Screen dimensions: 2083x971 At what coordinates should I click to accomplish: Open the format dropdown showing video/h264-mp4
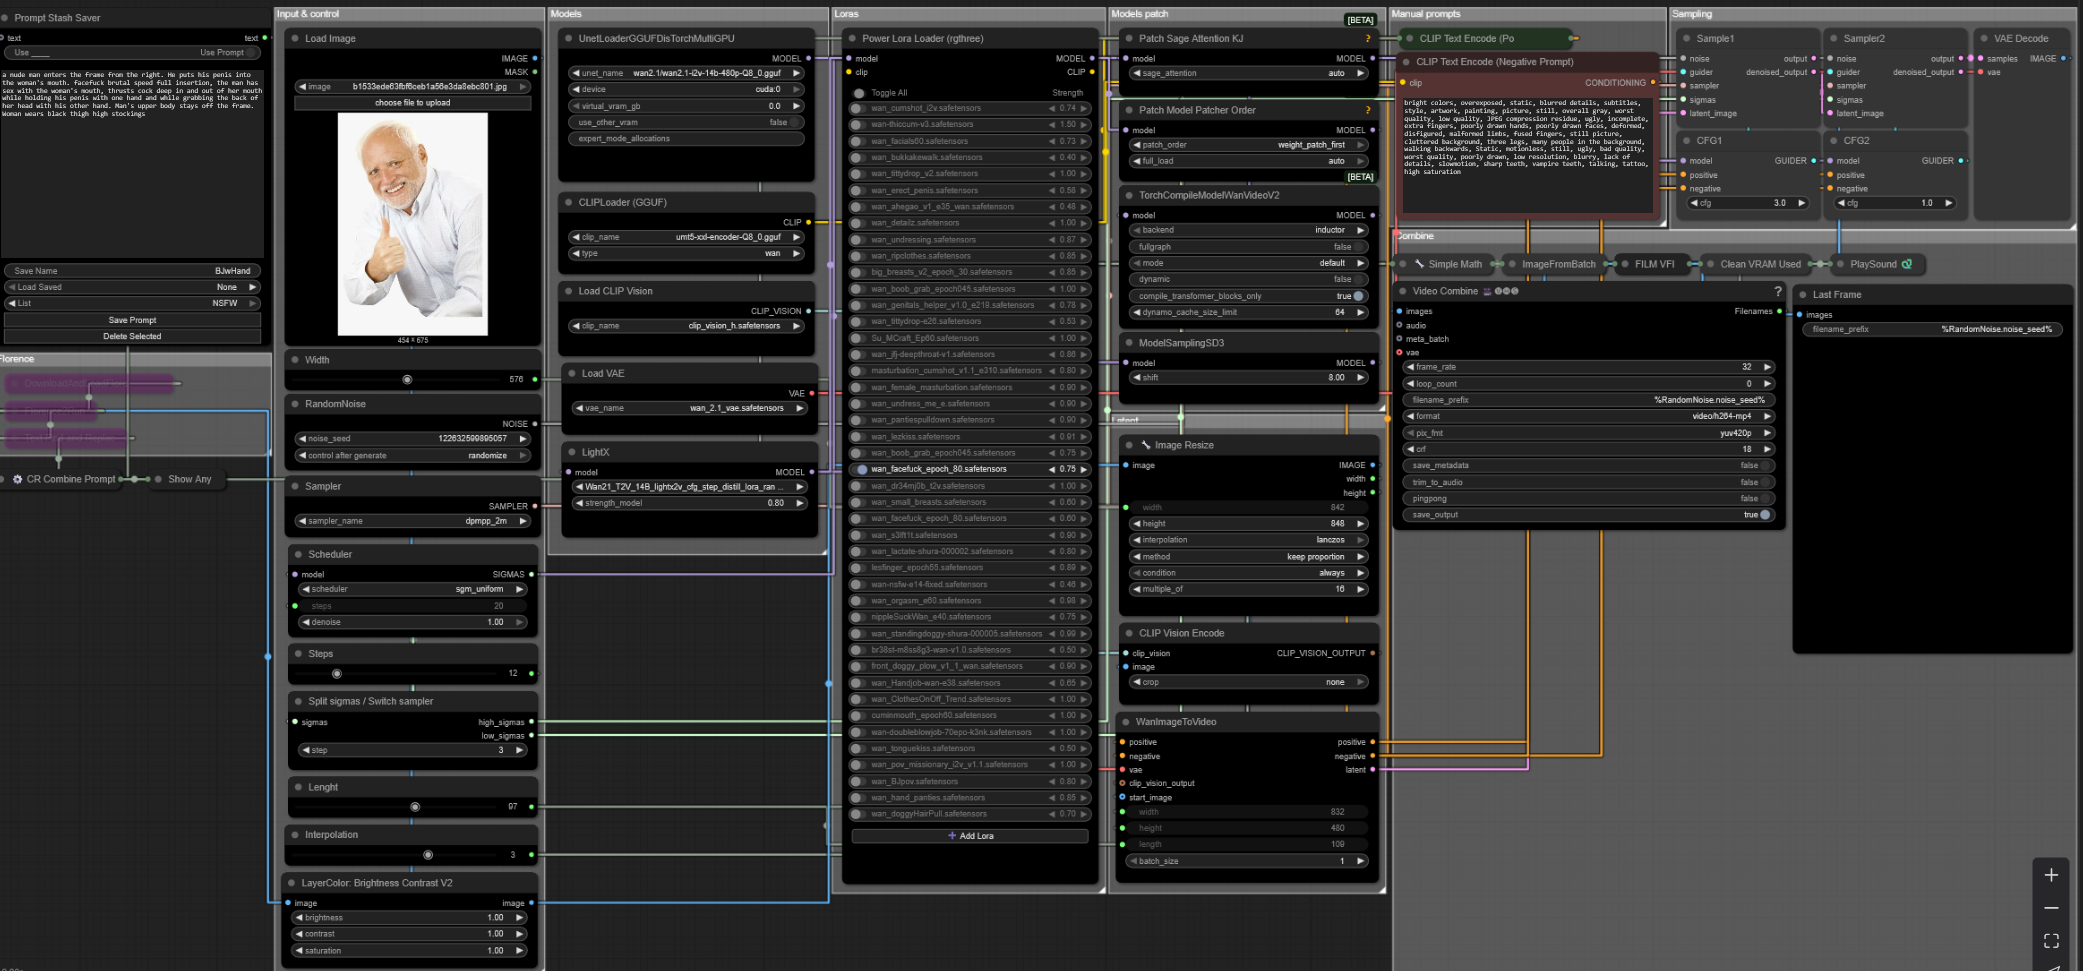coord(1589,416)
